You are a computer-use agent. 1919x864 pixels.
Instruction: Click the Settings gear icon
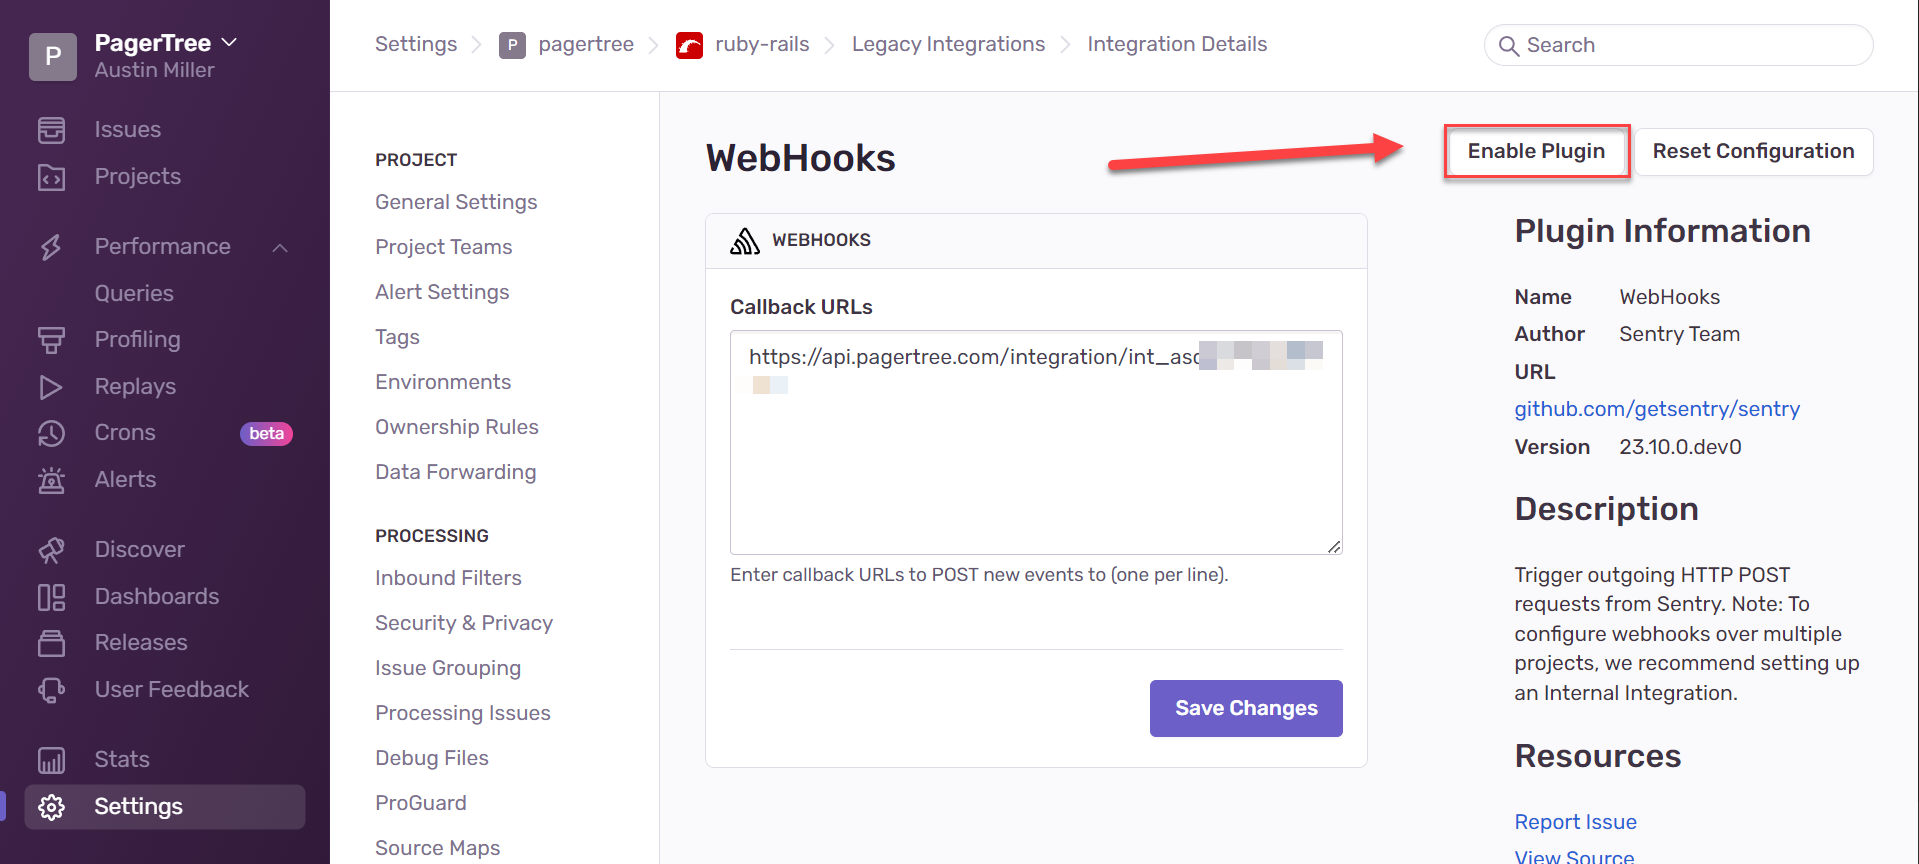click(x=51, y=807)
